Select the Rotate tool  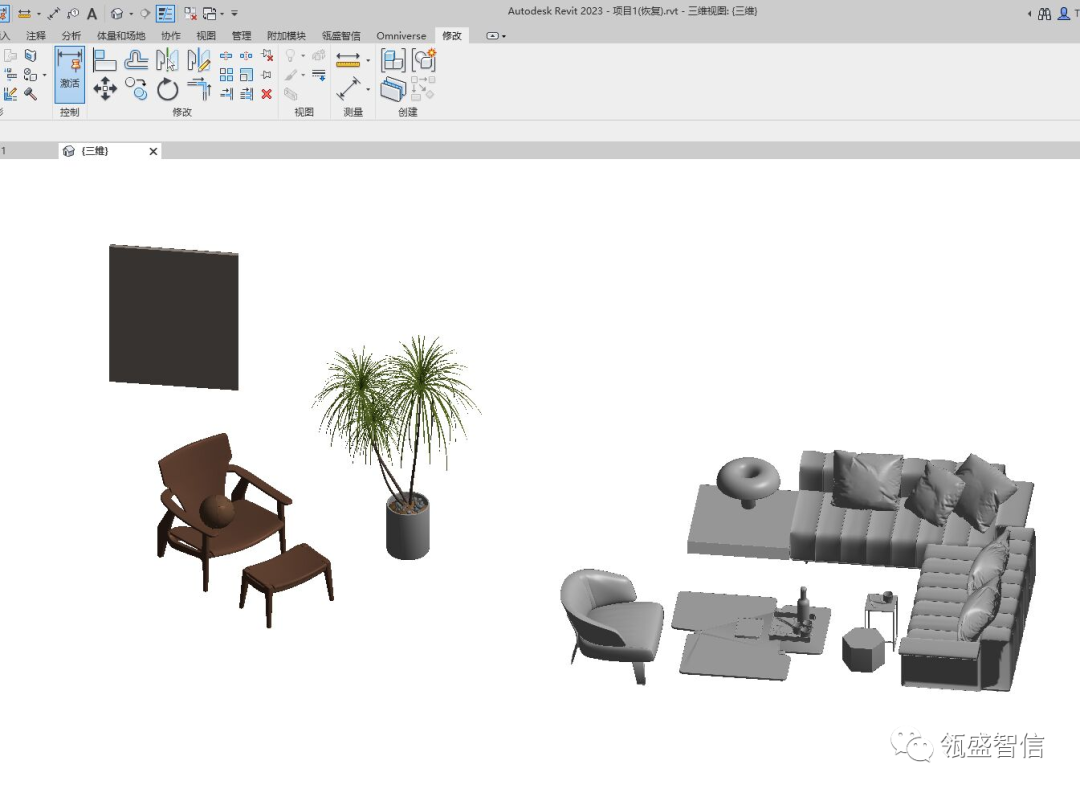[167, 89]
